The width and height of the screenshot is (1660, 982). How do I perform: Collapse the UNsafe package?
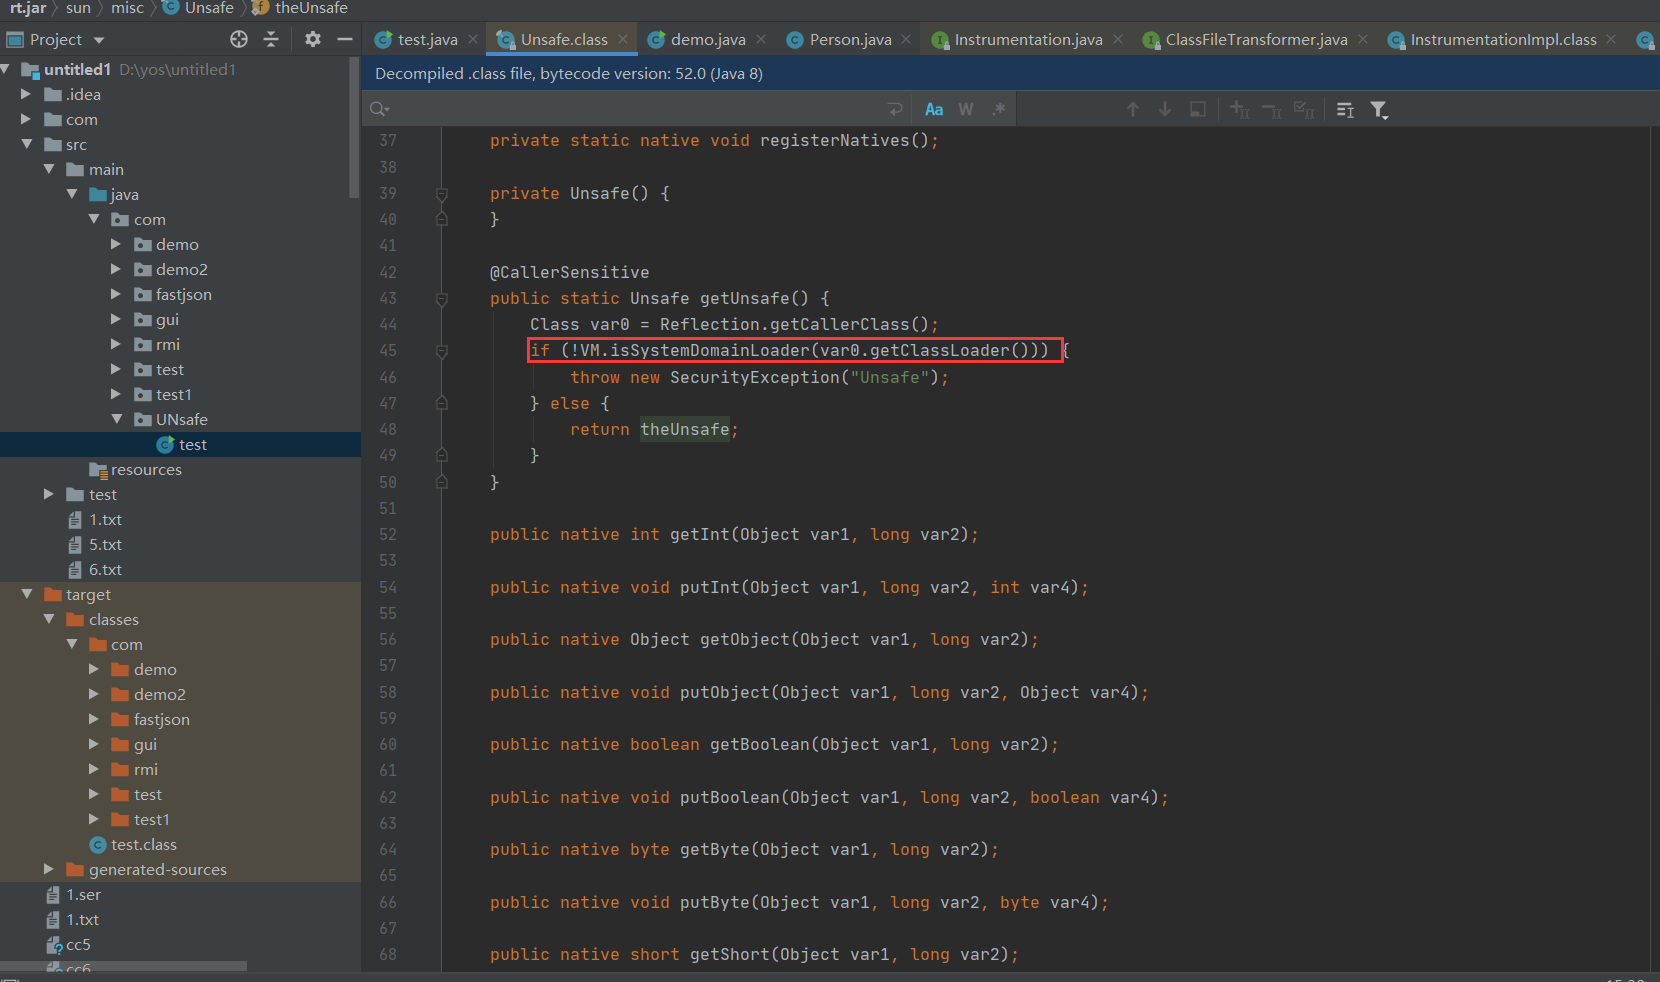click(x=116, y=419)
